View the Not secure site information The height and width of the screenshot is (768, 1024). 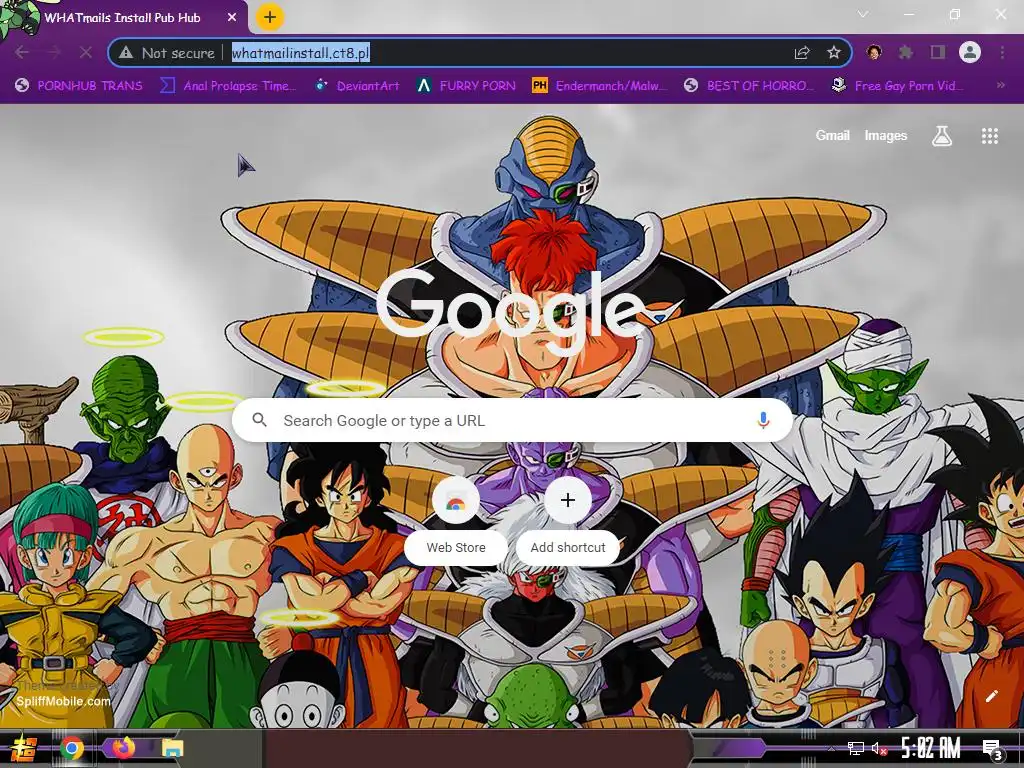pyautogui.click(x=167, y=53)
